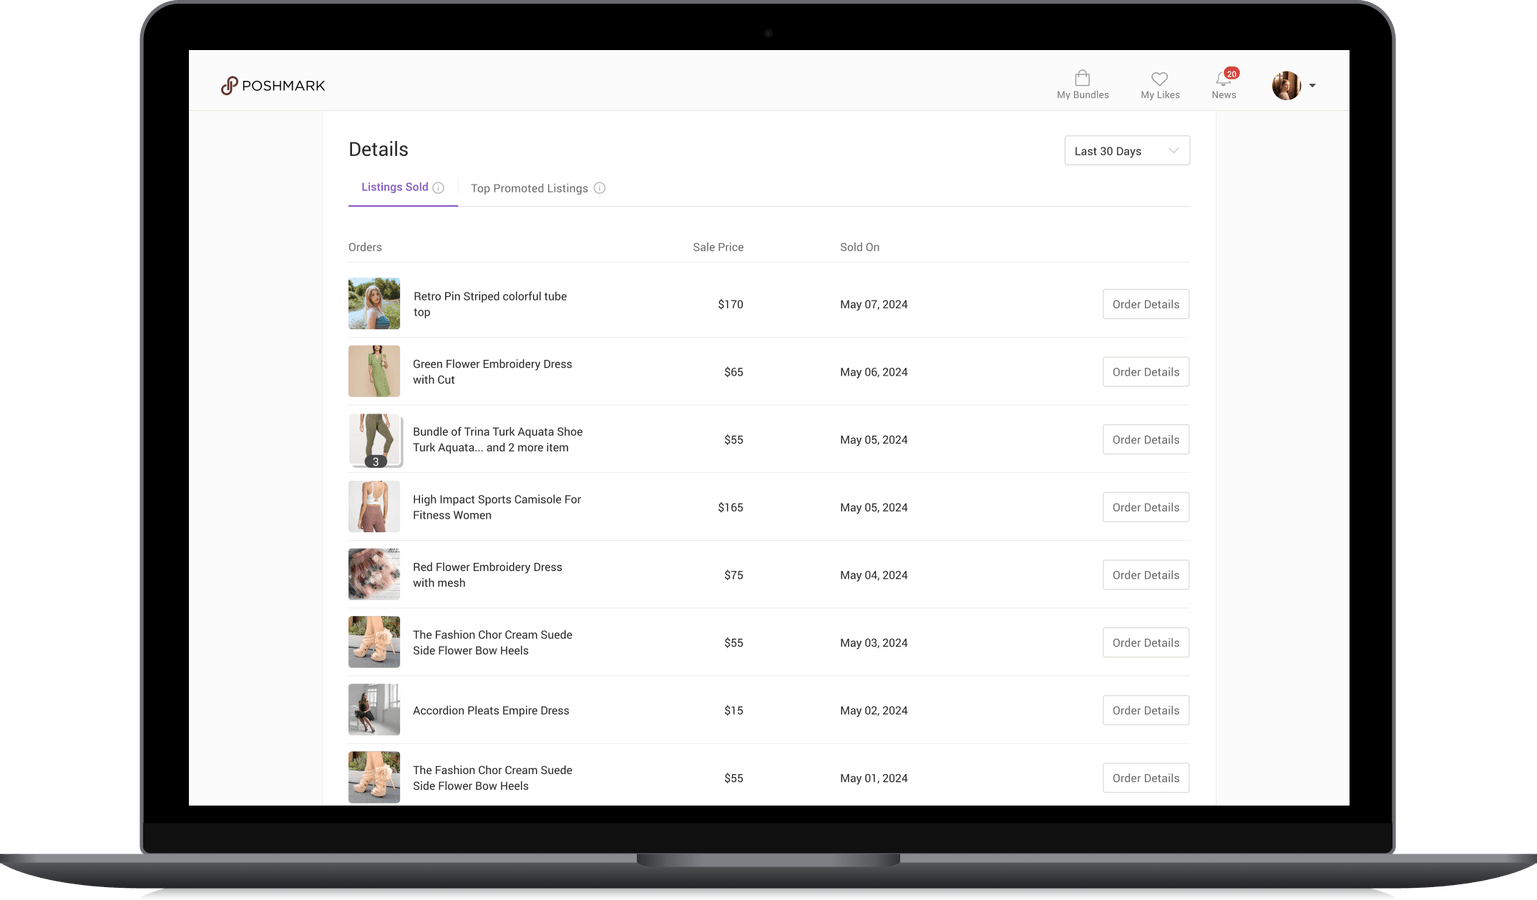This screenshot has width=1537, height=900.
Task: Click the user profile avatar
Action: point(1286,86)
